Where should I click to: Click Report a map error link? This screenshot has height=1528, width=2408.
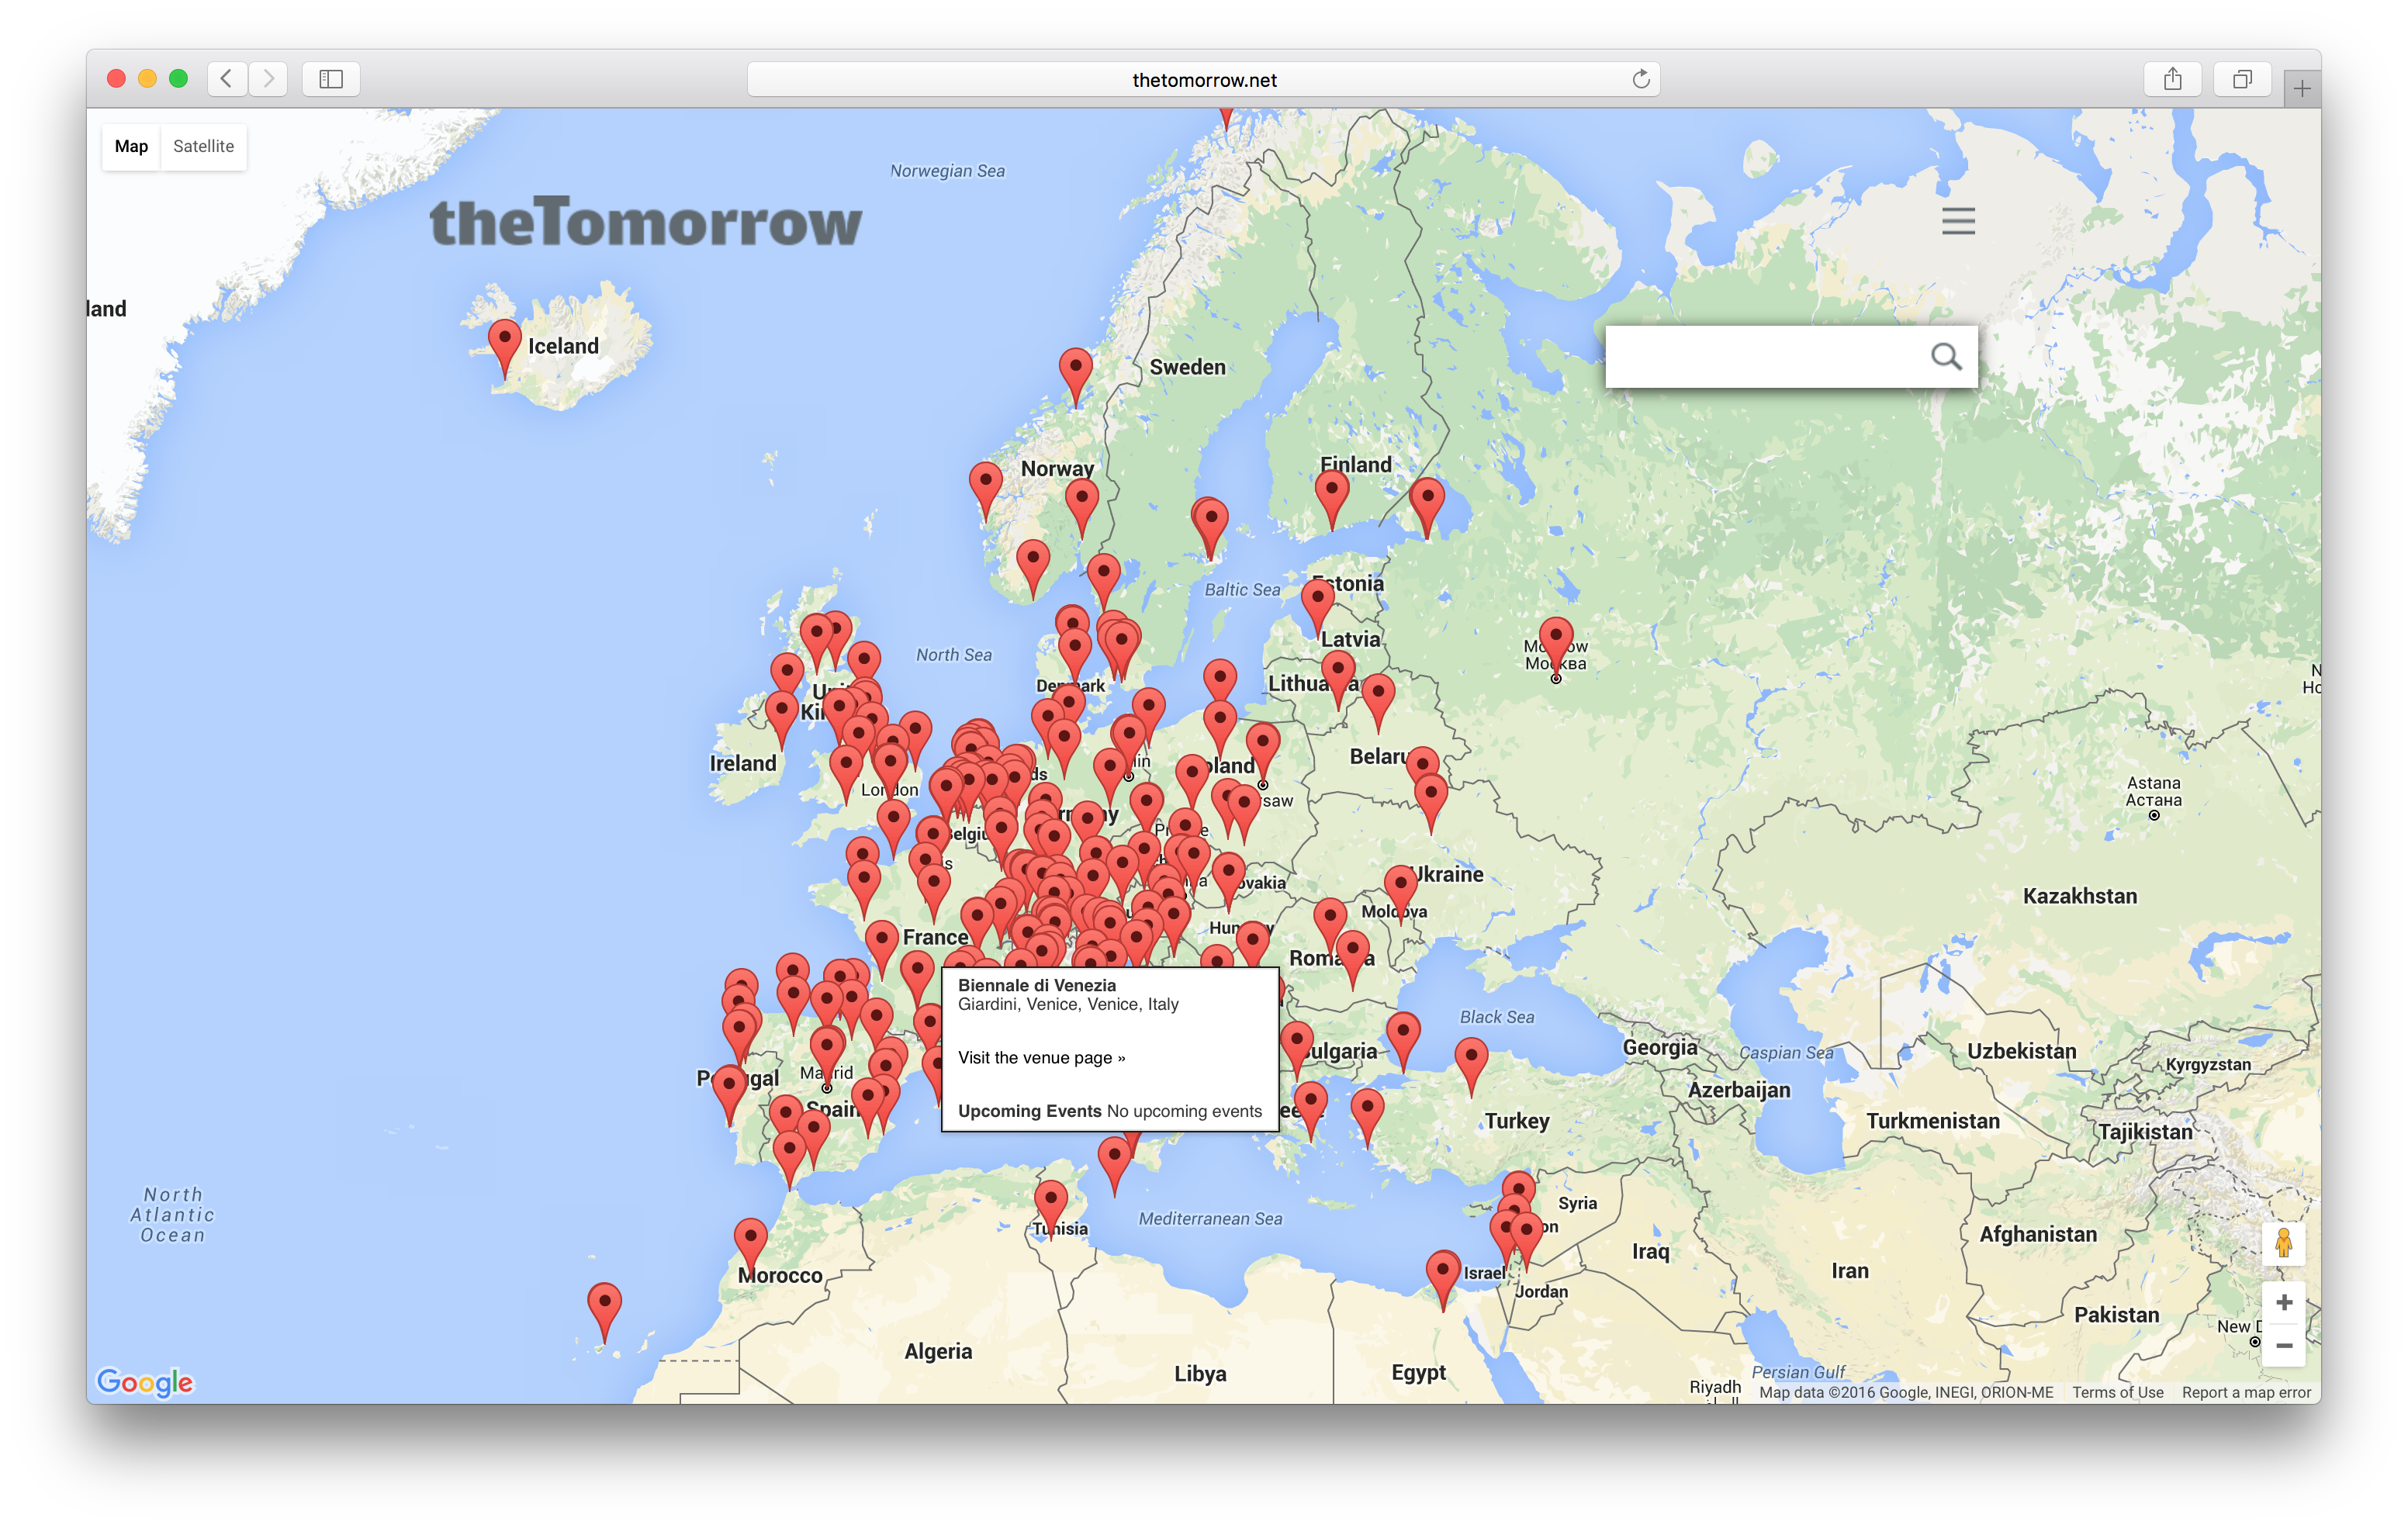[x=2245, y=1392]
